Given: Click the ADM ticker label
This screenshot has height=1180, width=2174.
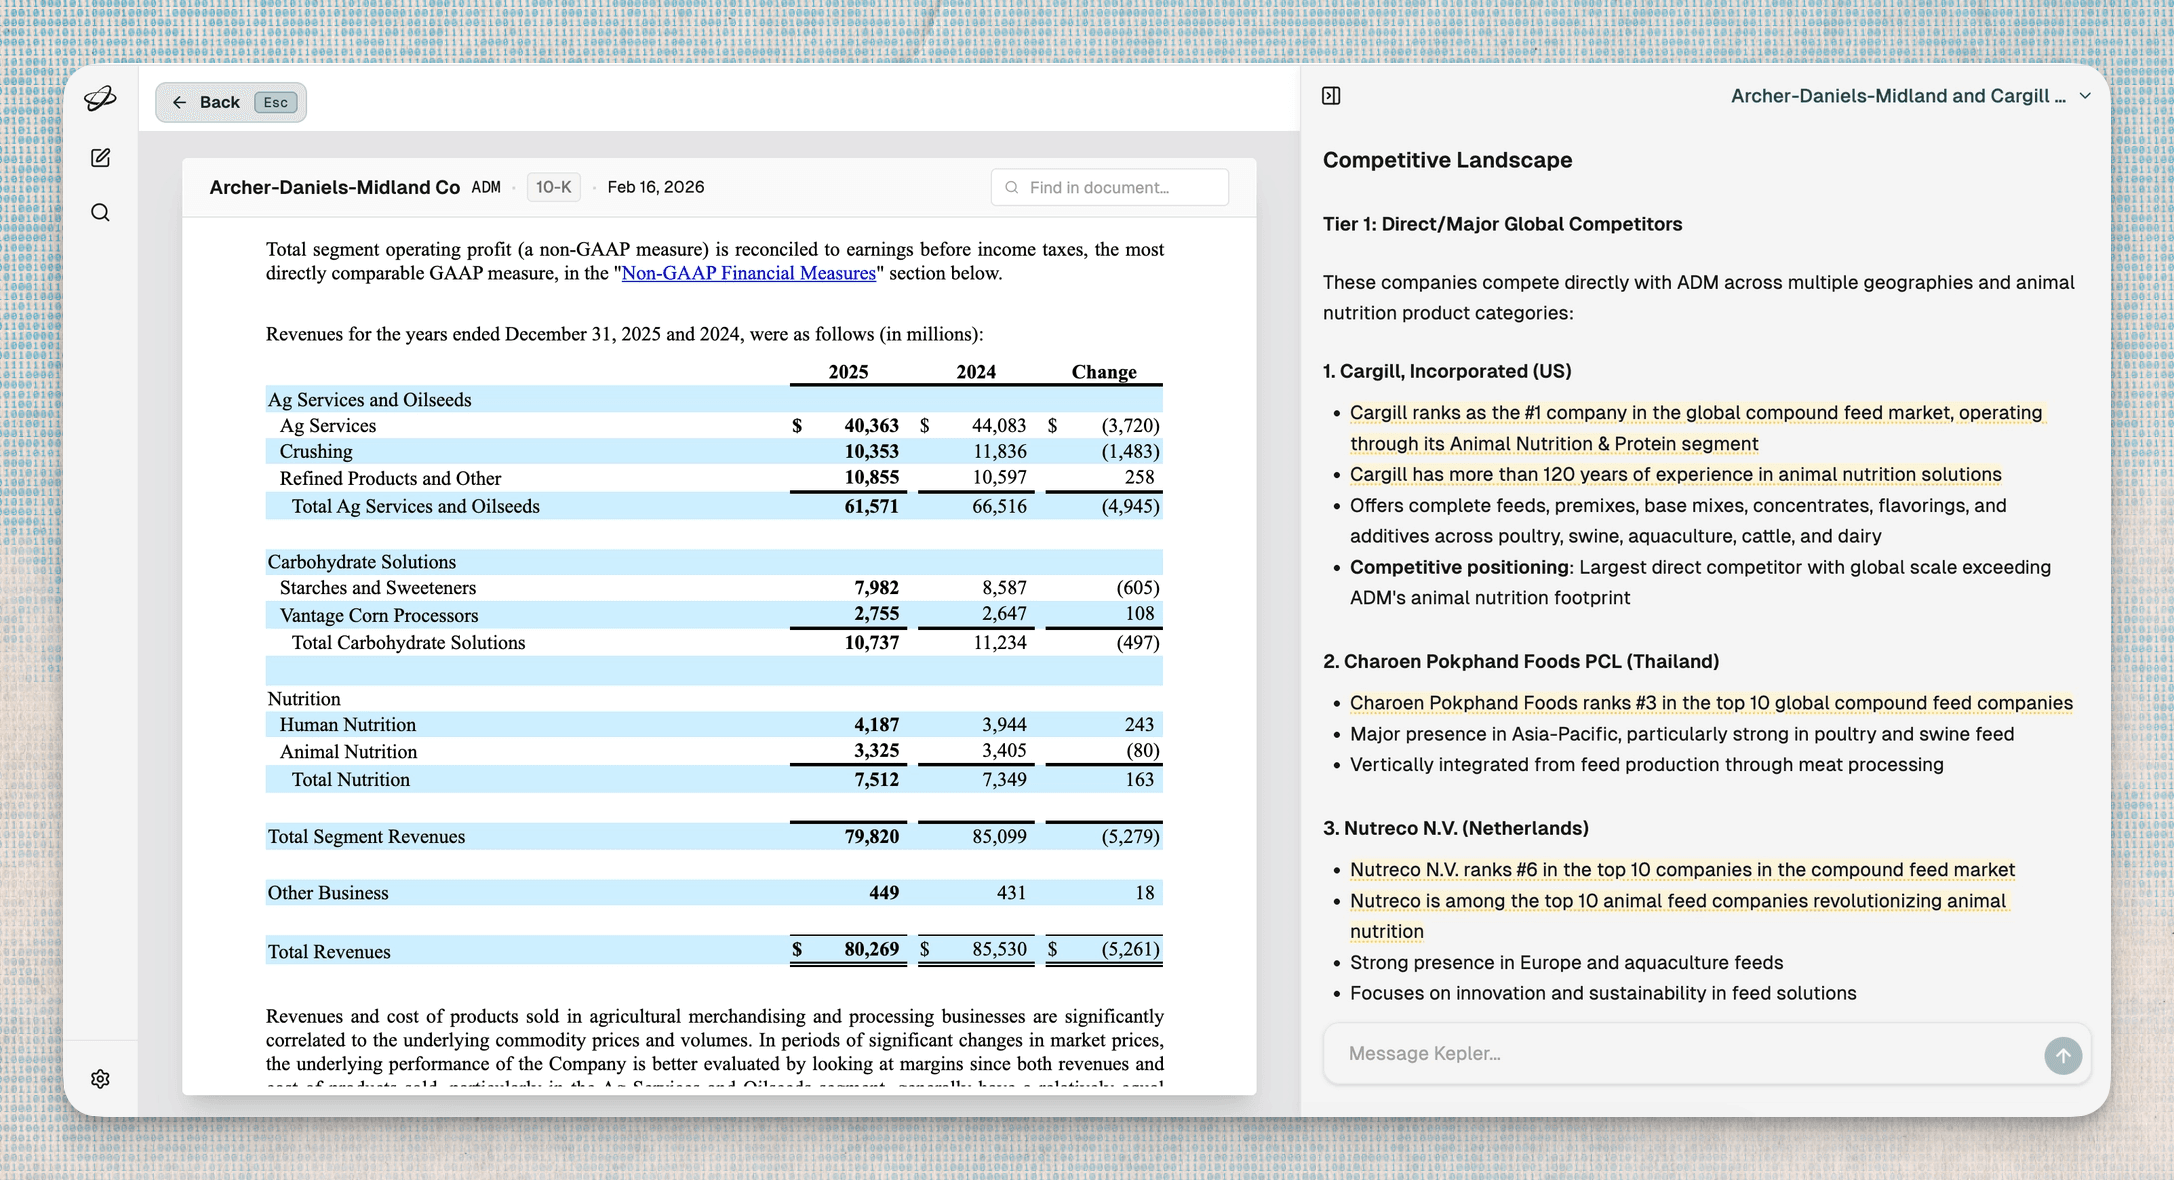Looking at the screenshot, I should (486, 187).
